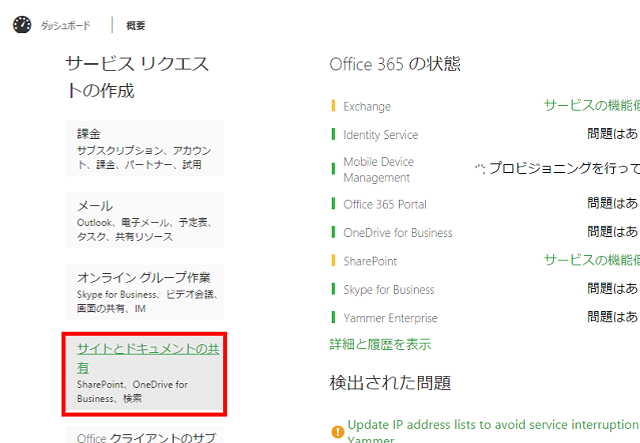Click 詳細と履歴を表示 link

click(x=380, y=344)
